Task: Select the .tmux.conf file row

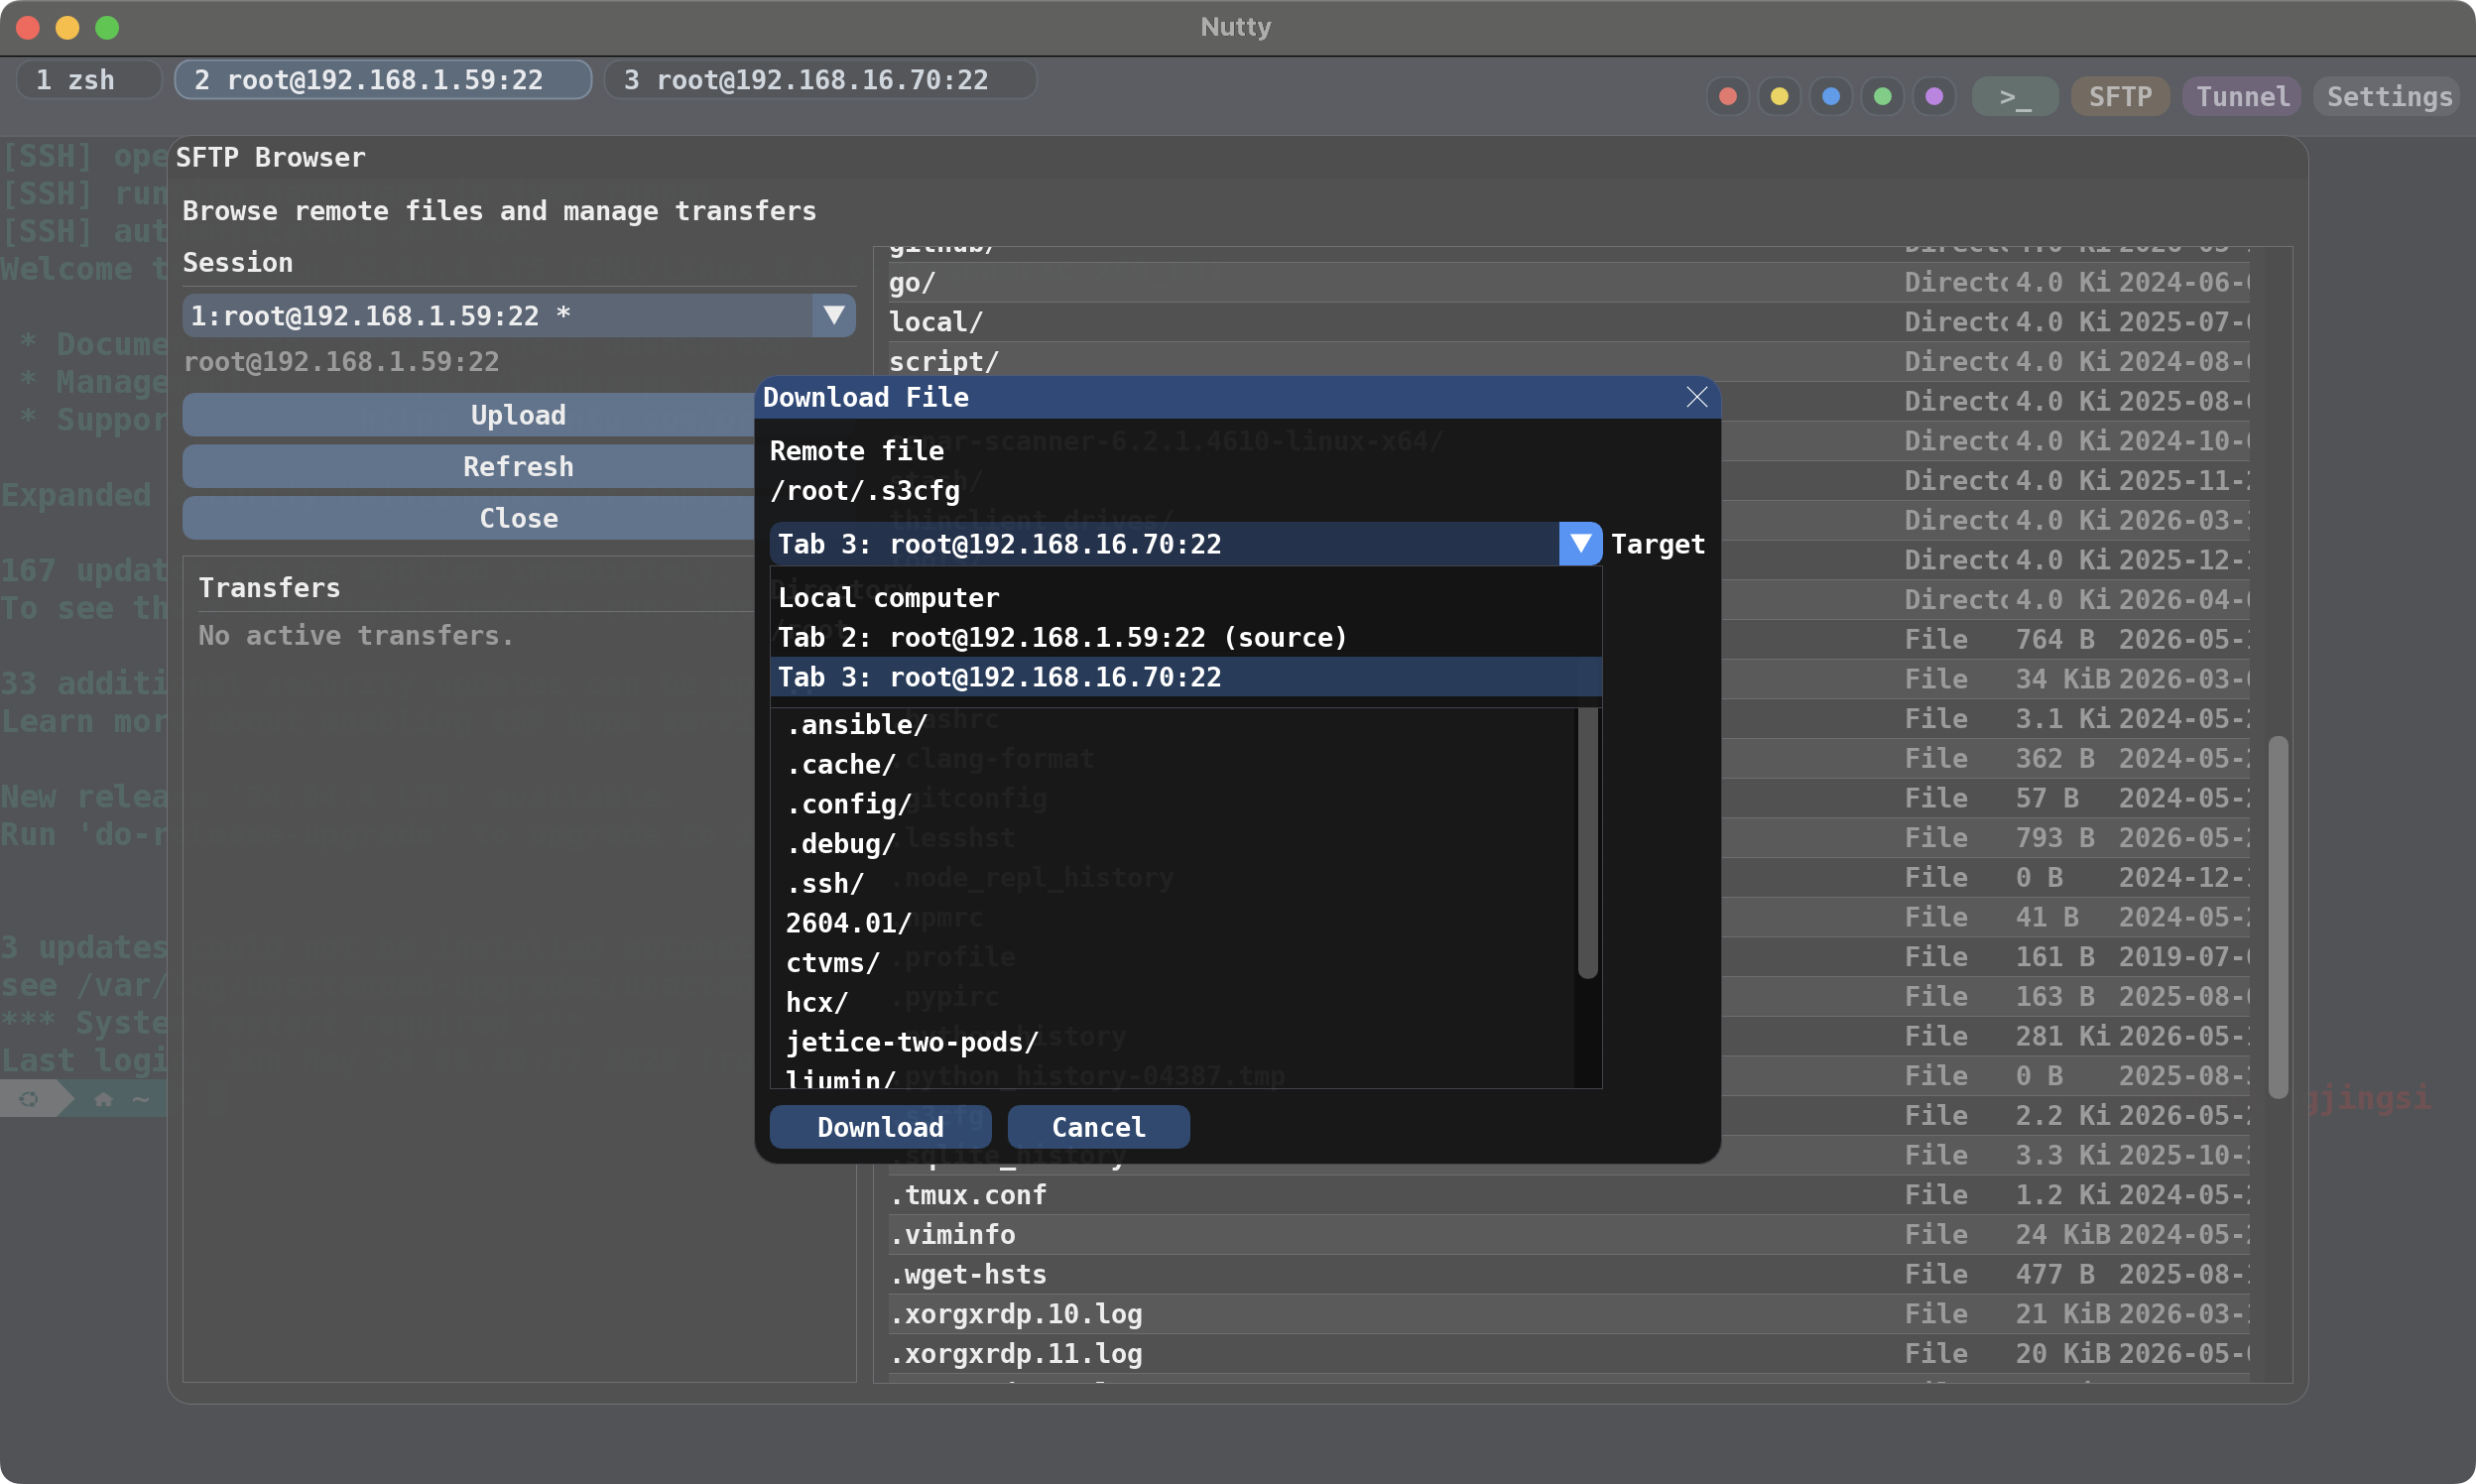Action: point(1568,1195)
